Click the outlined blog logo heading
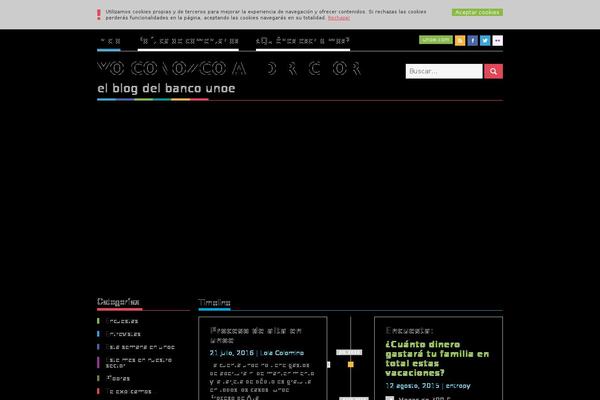Viewport: 600px width, 400px height. pos(229,69)
